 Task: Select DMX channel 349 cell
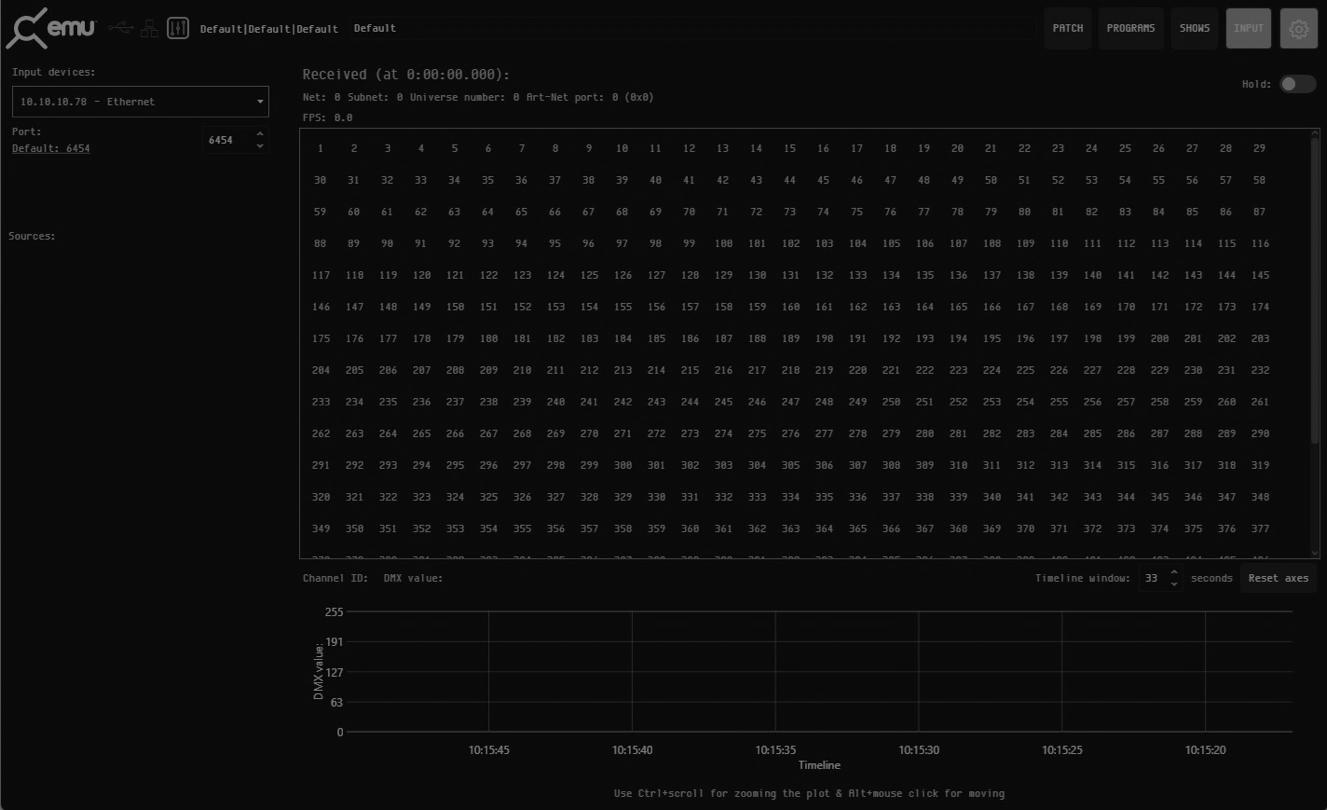point(321,529)
